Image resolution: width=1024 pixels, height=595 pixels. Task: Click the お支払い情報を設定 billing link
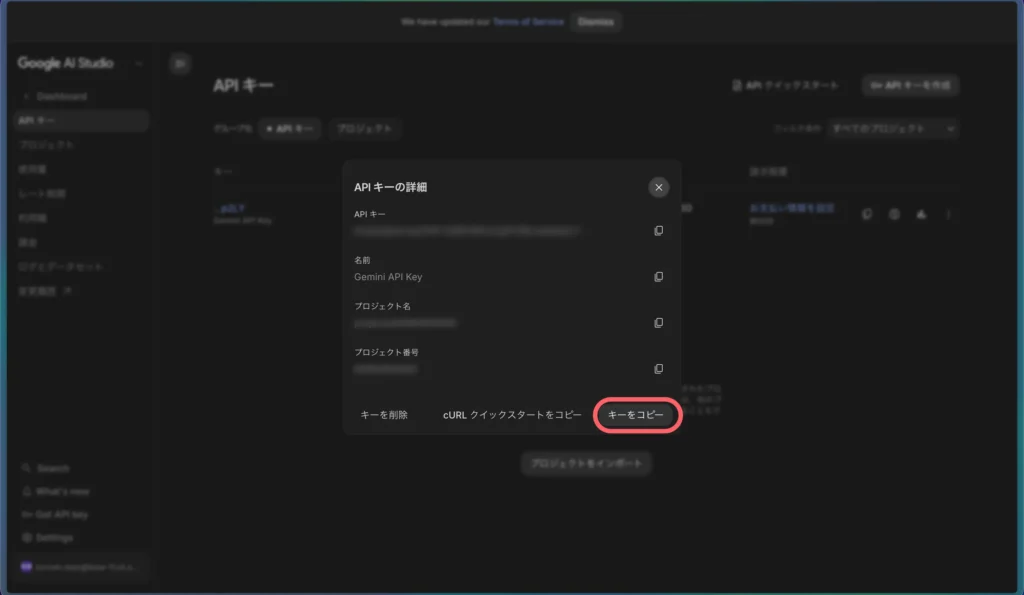tap(792, 208)
